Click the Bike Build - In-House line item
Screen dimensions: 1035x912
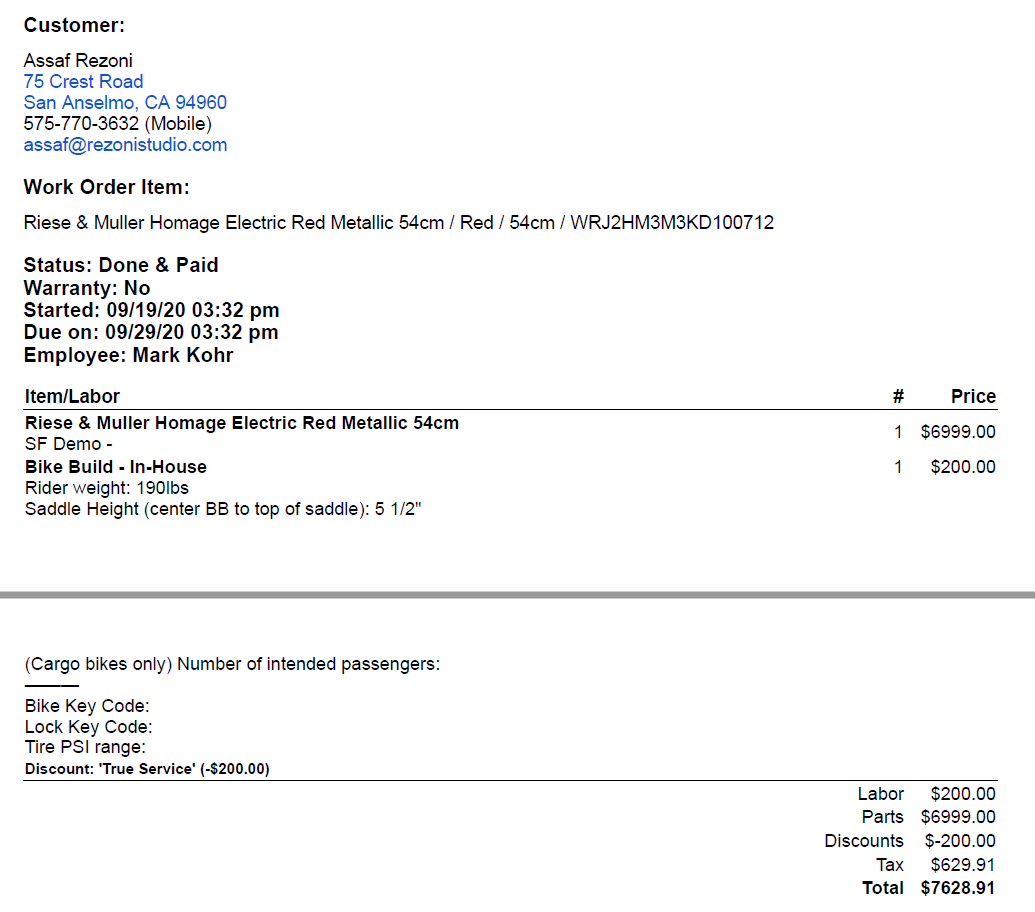[116, 467]
